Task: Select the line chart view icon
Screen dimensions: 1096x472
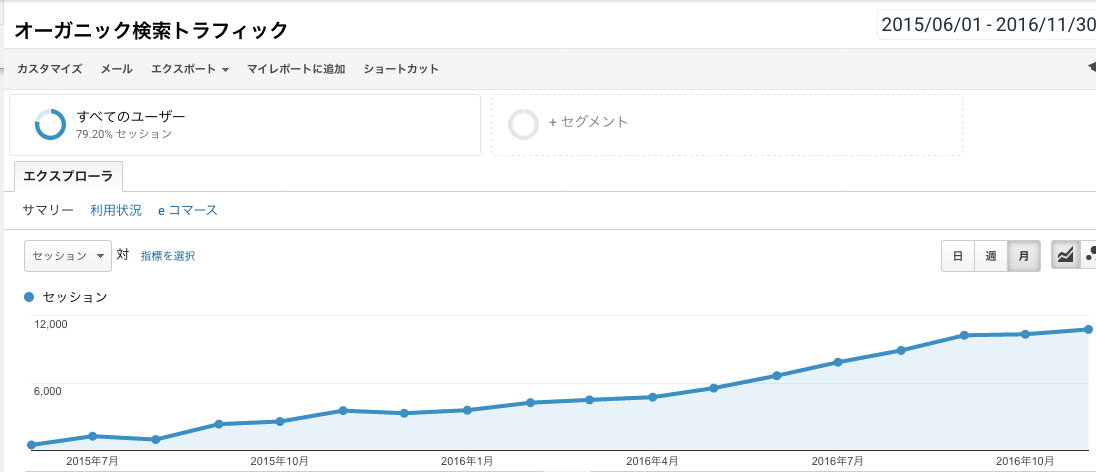Action: tap(1065, 256)
